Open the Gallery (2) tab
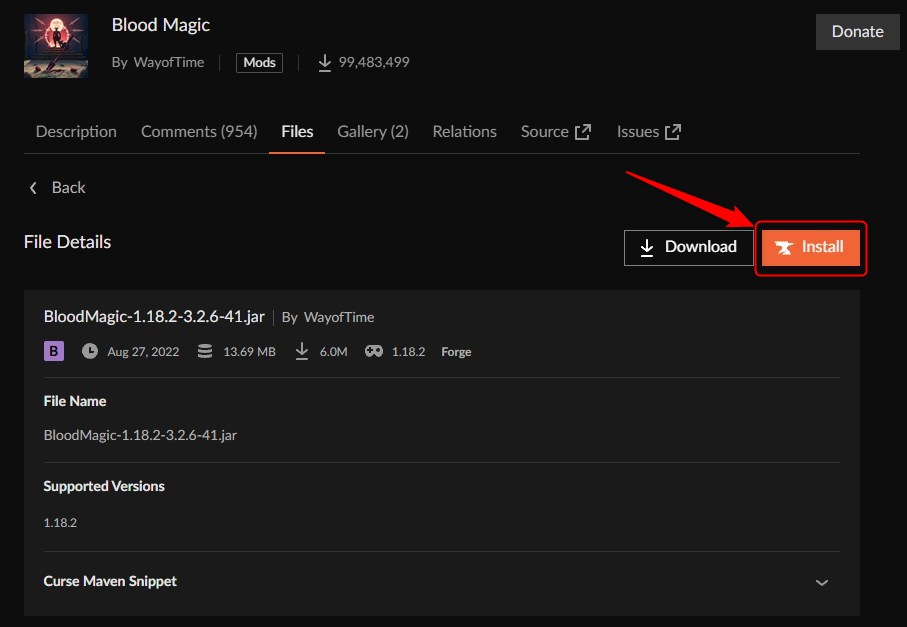907x627 pixels. (x=373, y=132)
